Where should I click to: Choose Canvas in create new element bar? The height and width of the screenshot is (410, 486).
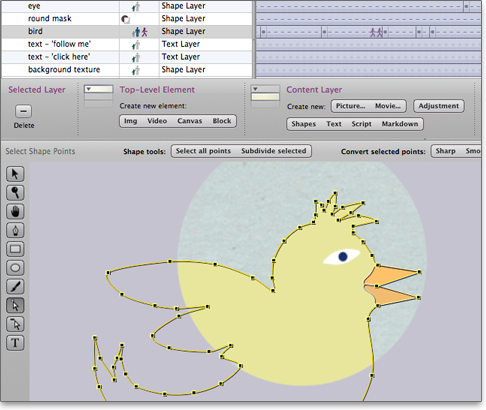(189, 121)
